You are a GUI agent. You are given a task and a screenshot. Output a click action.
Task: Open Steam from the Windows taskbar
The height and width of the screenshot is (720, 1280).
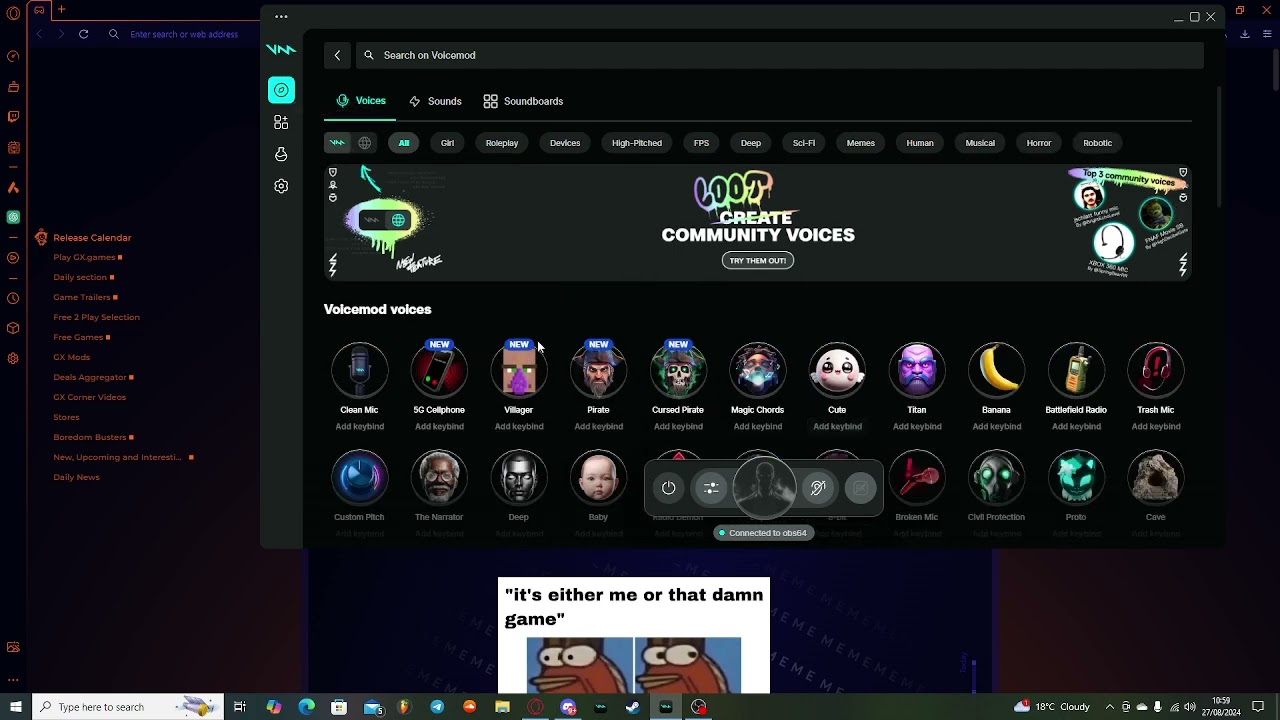[x=633, y=707]
